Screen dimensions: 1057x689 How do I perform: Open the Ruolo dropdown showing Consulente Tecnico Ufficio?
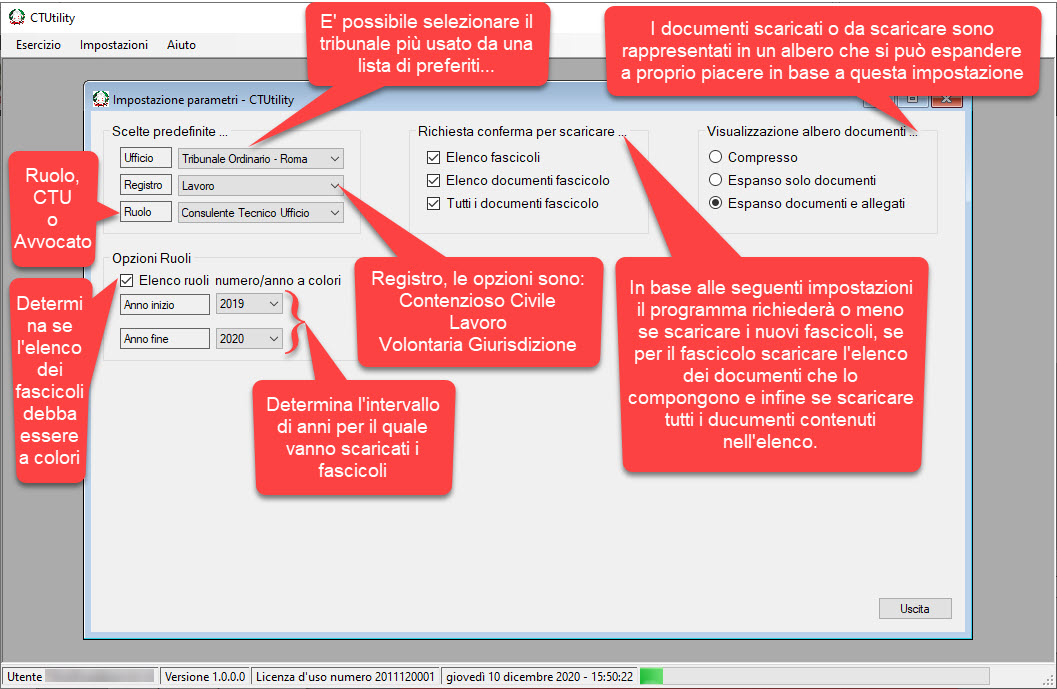[260, 213]
